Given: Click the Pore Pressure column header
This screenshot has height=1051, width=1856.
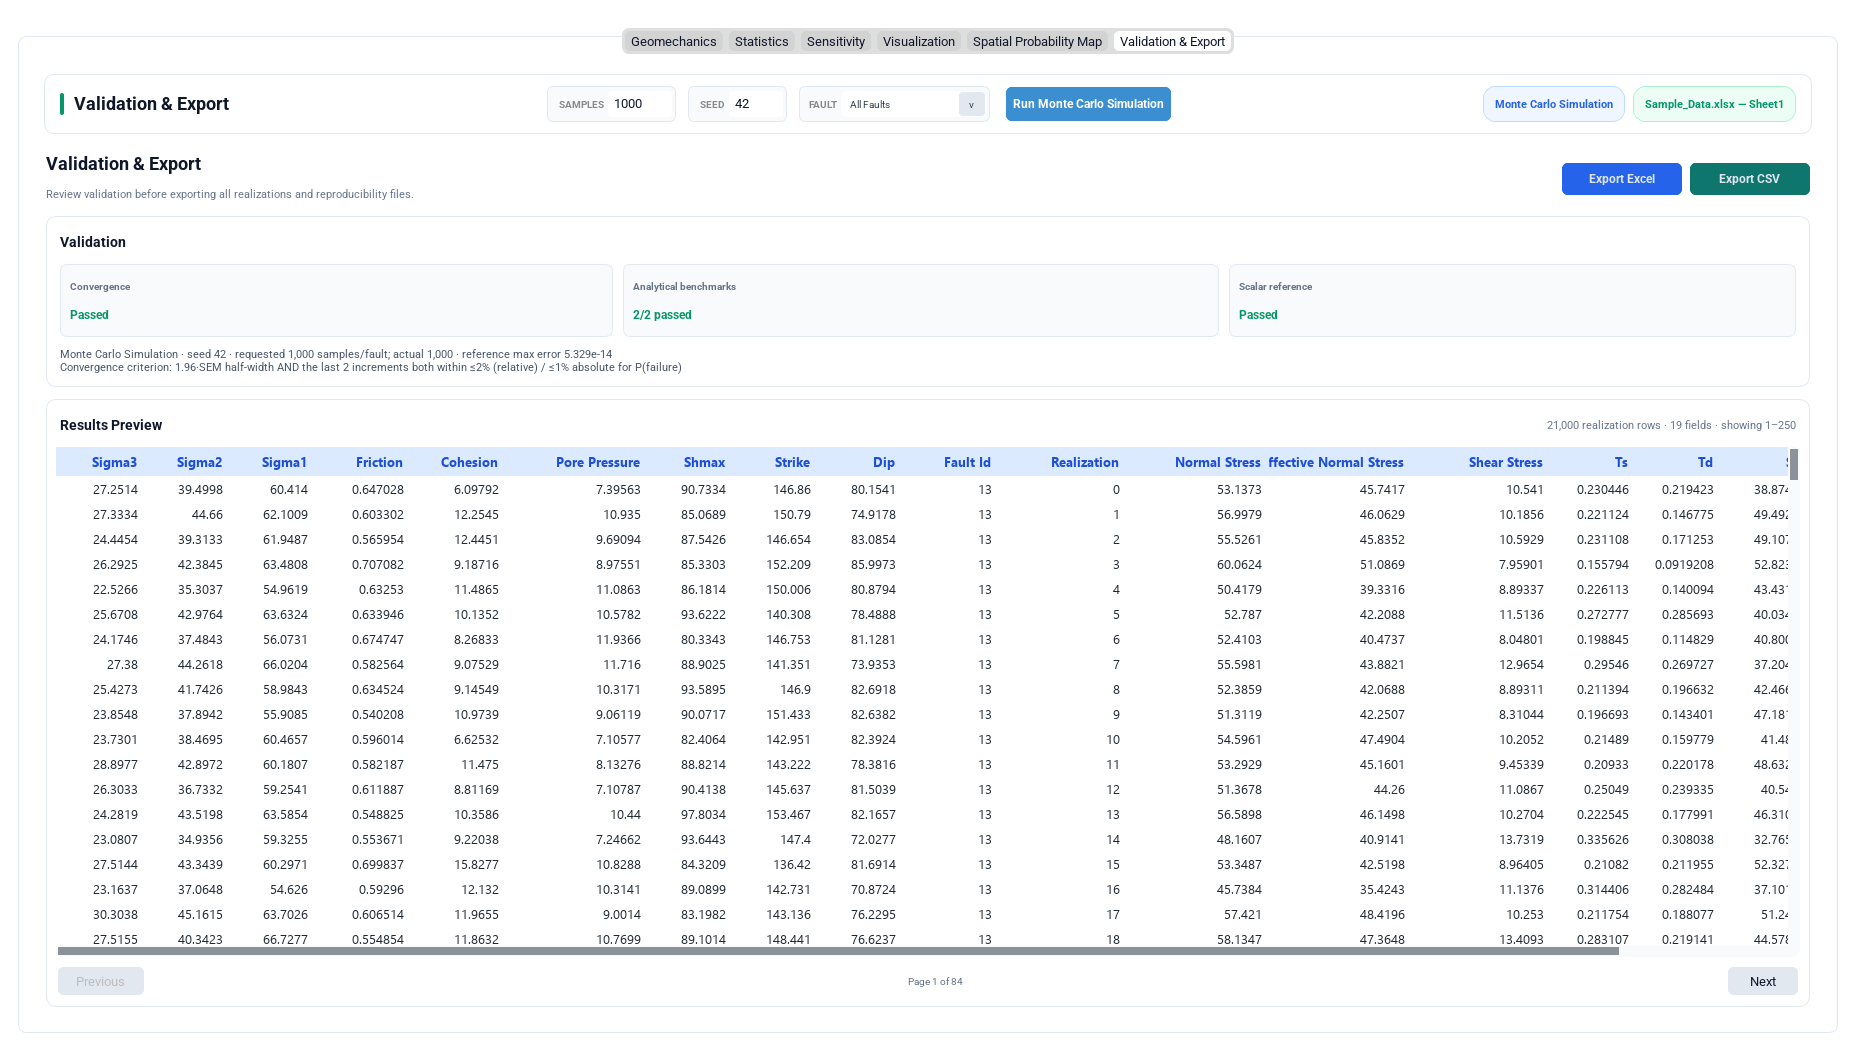Looking at the screenshot, I should point(598,462).
